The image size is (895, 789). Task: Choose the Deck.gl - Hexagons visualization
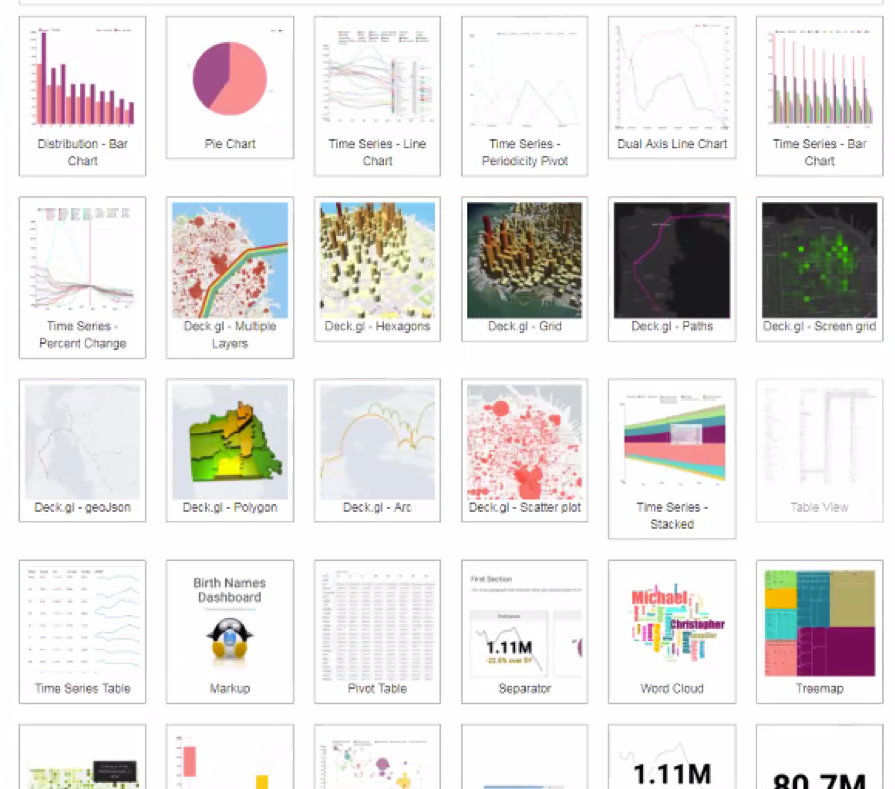pos(377,269)
